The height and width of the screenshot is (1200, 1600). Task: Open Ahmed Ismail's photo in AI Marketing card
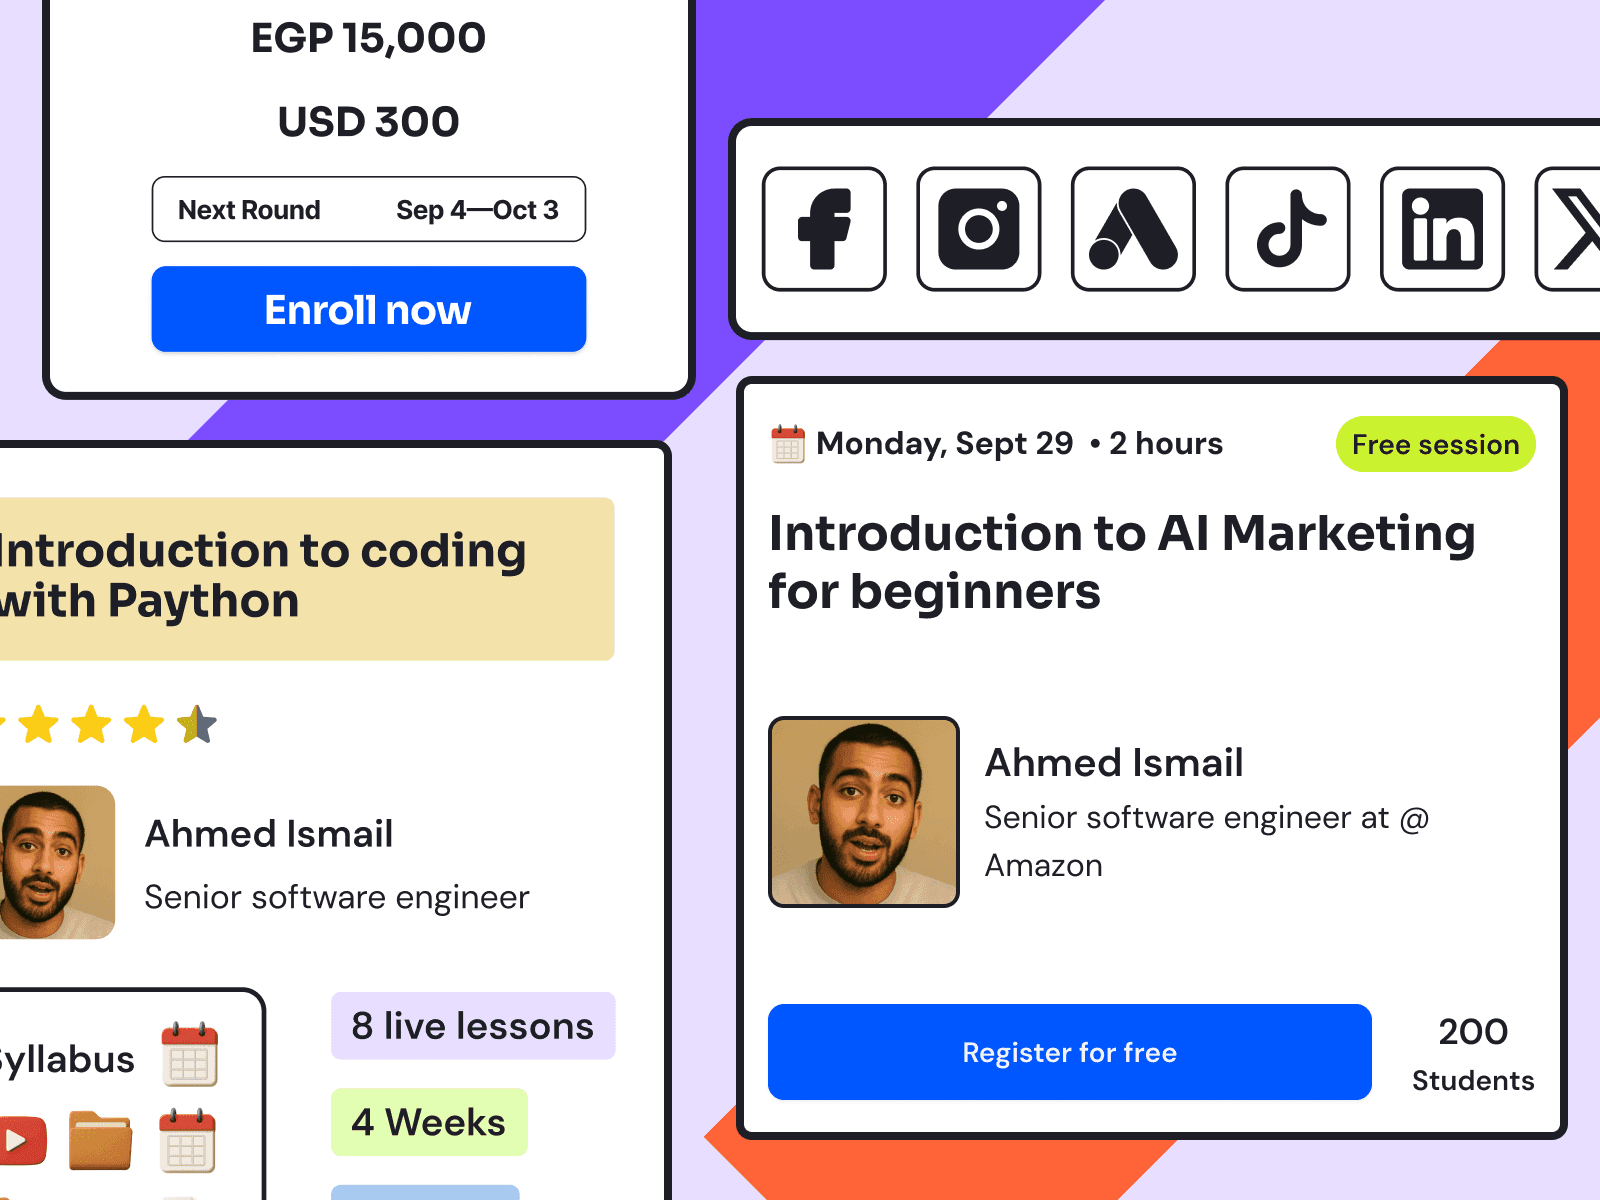click(x=864, y=812)
